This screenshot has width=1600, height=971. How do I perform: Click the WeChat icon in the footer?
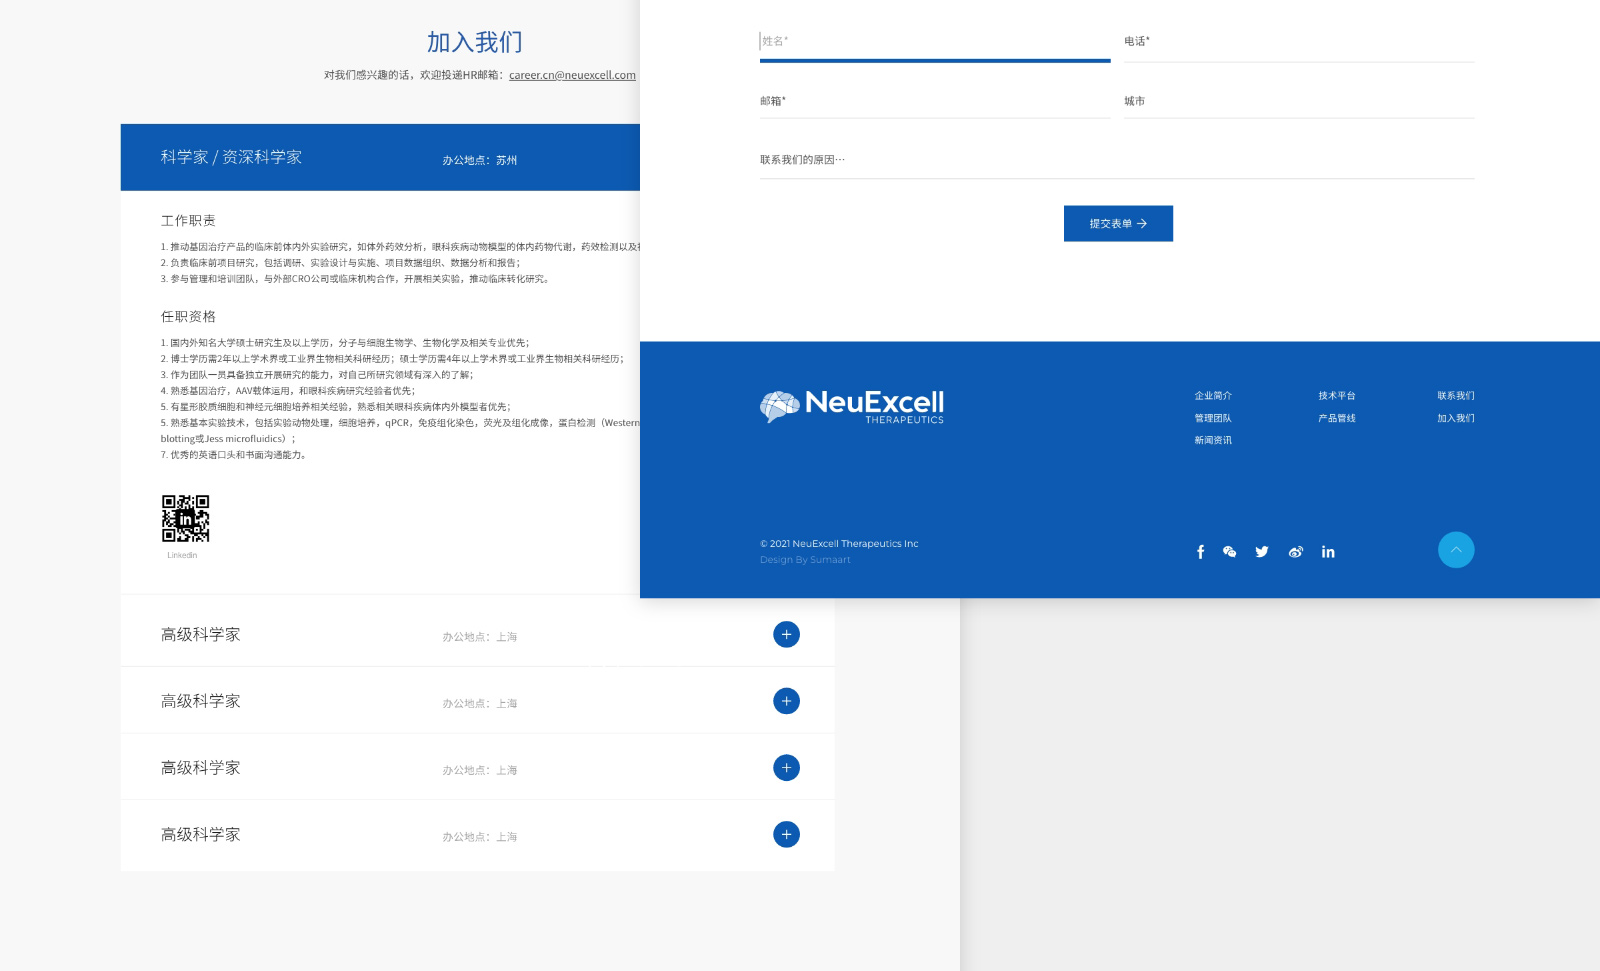(1230, 552)
